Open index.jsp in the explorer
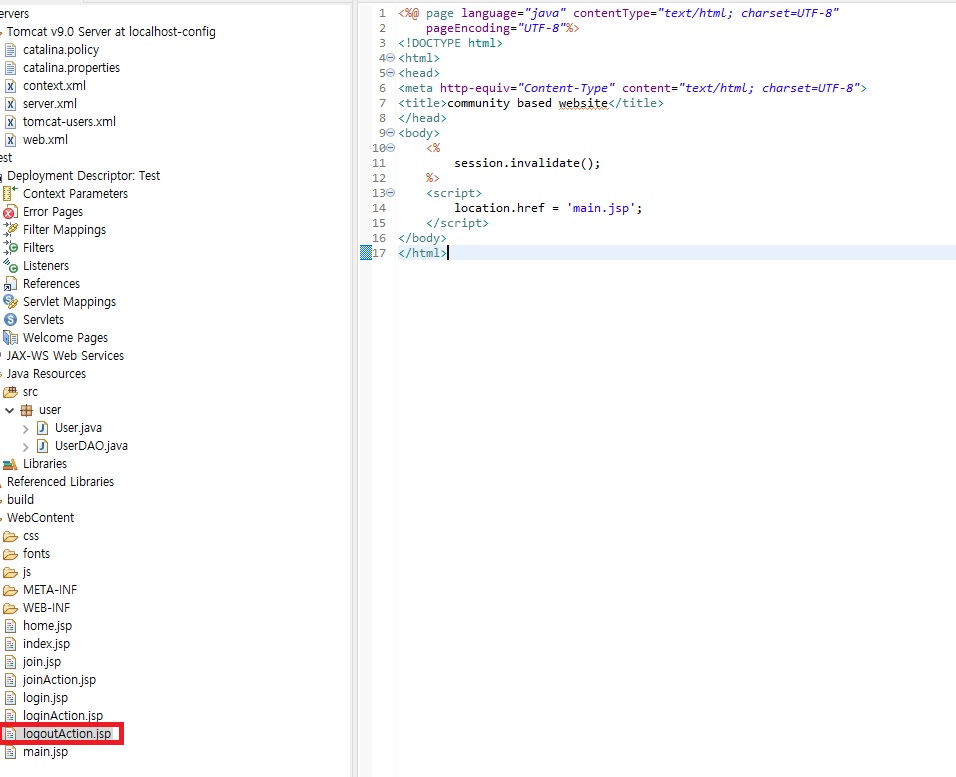The height and width of the screenshot is (777, 956). coord(46,644)
